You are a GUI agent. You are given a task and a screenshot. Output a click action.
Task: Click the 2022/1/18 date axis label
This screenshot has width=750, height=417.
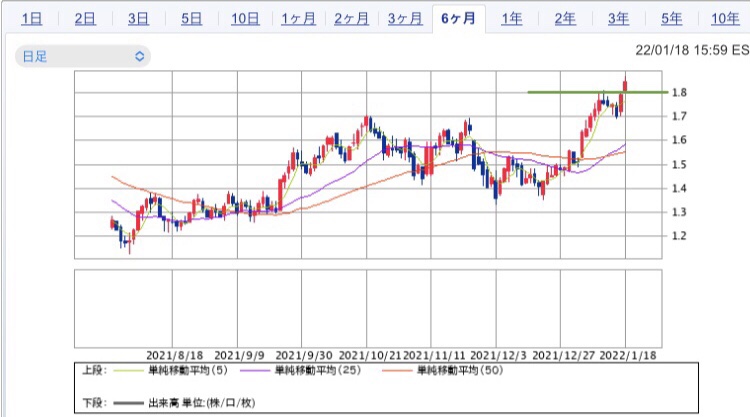(x=628, y=355)
